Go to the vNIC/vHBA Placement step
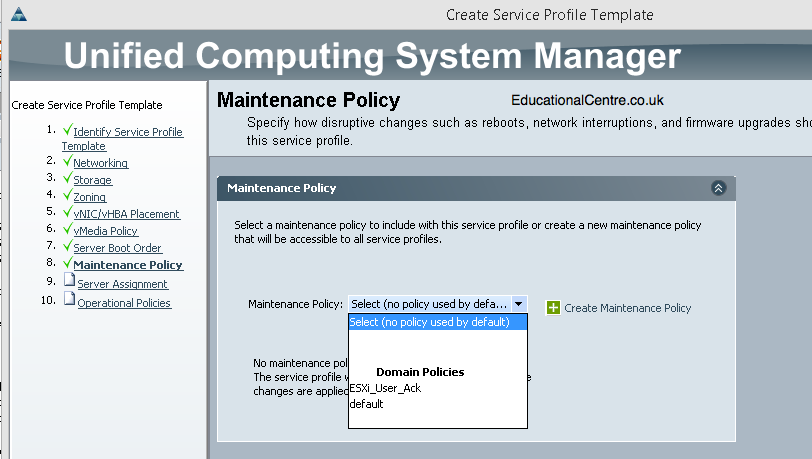The width and height of the screenshot is (812, 459). [126, 214]
